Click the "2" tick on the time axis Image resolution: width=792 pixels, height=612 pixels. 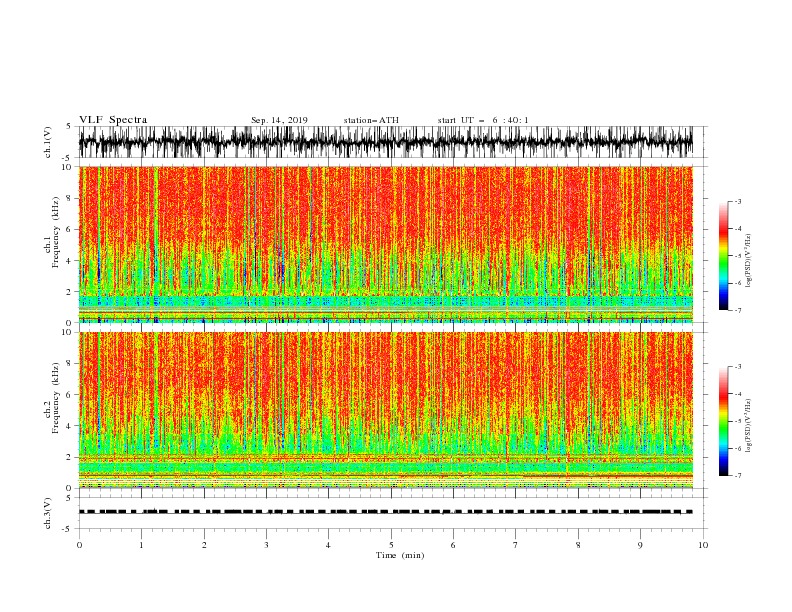tap(204, 545)
